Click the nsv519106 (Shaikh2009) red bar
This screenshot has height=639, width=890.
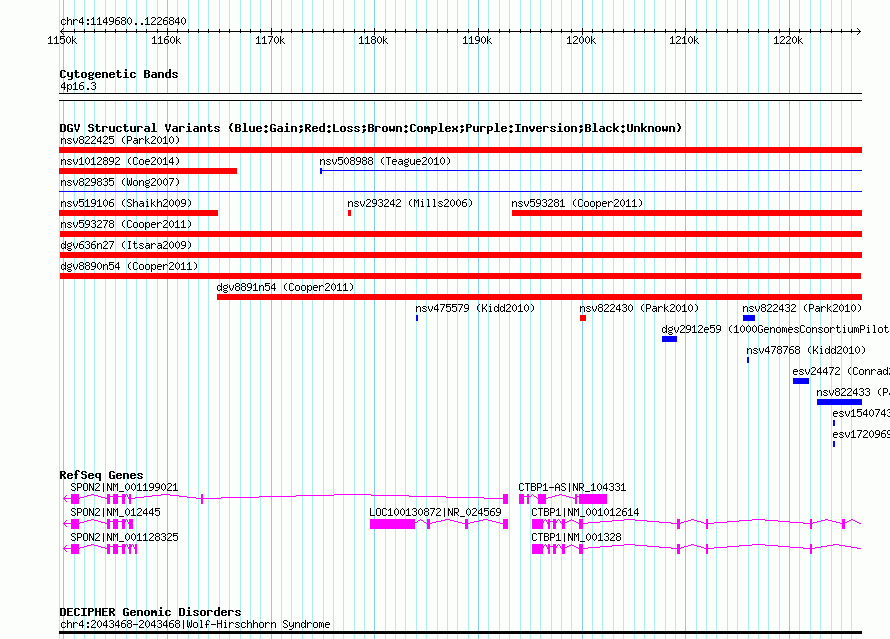[x=138, y=213]
